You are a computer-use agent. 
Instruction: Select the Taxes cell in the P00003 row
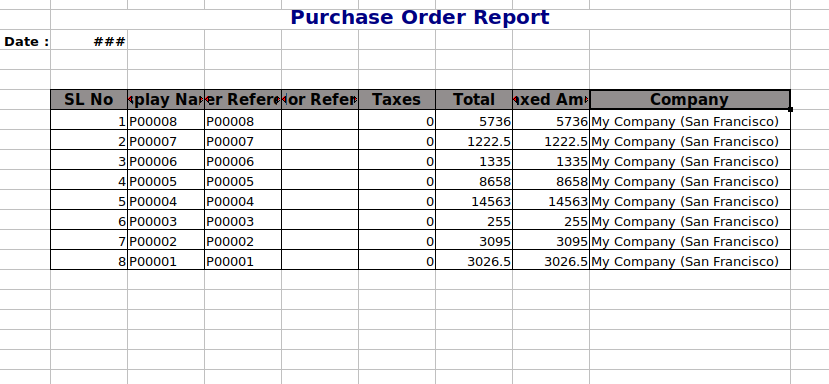point(397,222)
